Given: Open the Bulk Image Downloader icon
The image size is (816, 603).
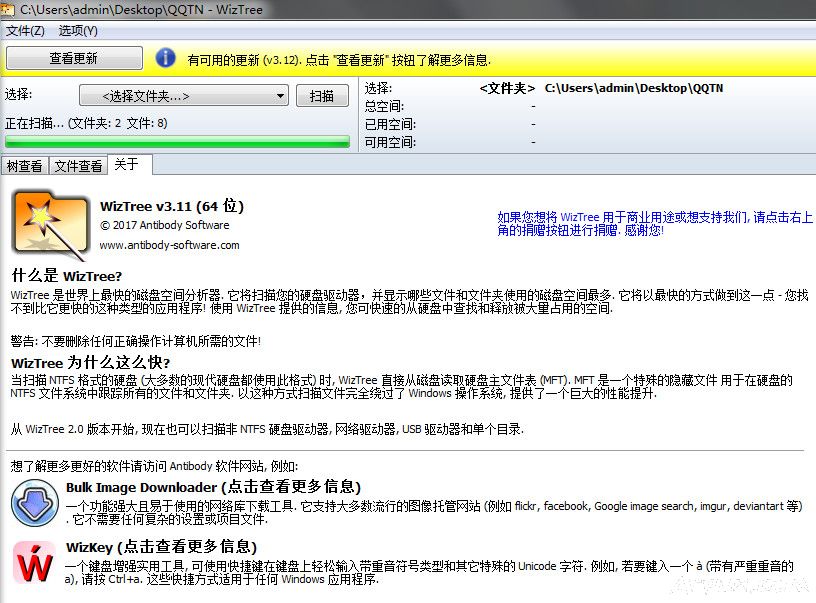Looking at the screenshot, I should click(x=36, y=503).
